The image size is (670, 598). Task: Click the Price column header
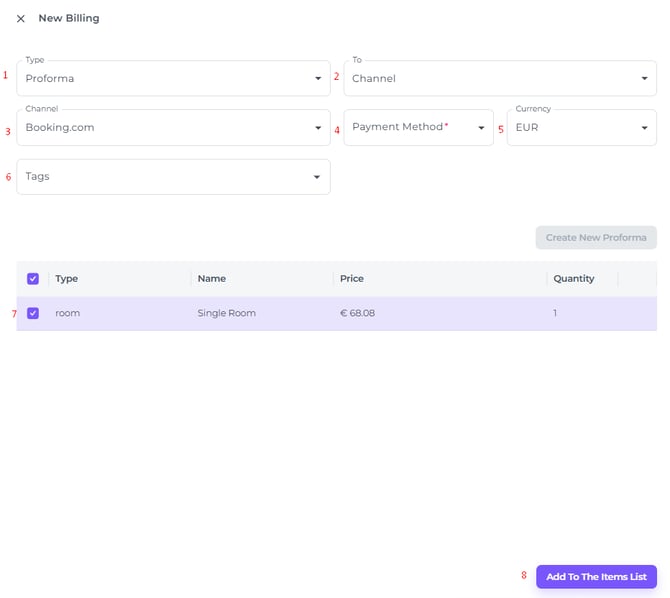coord(352,279)
